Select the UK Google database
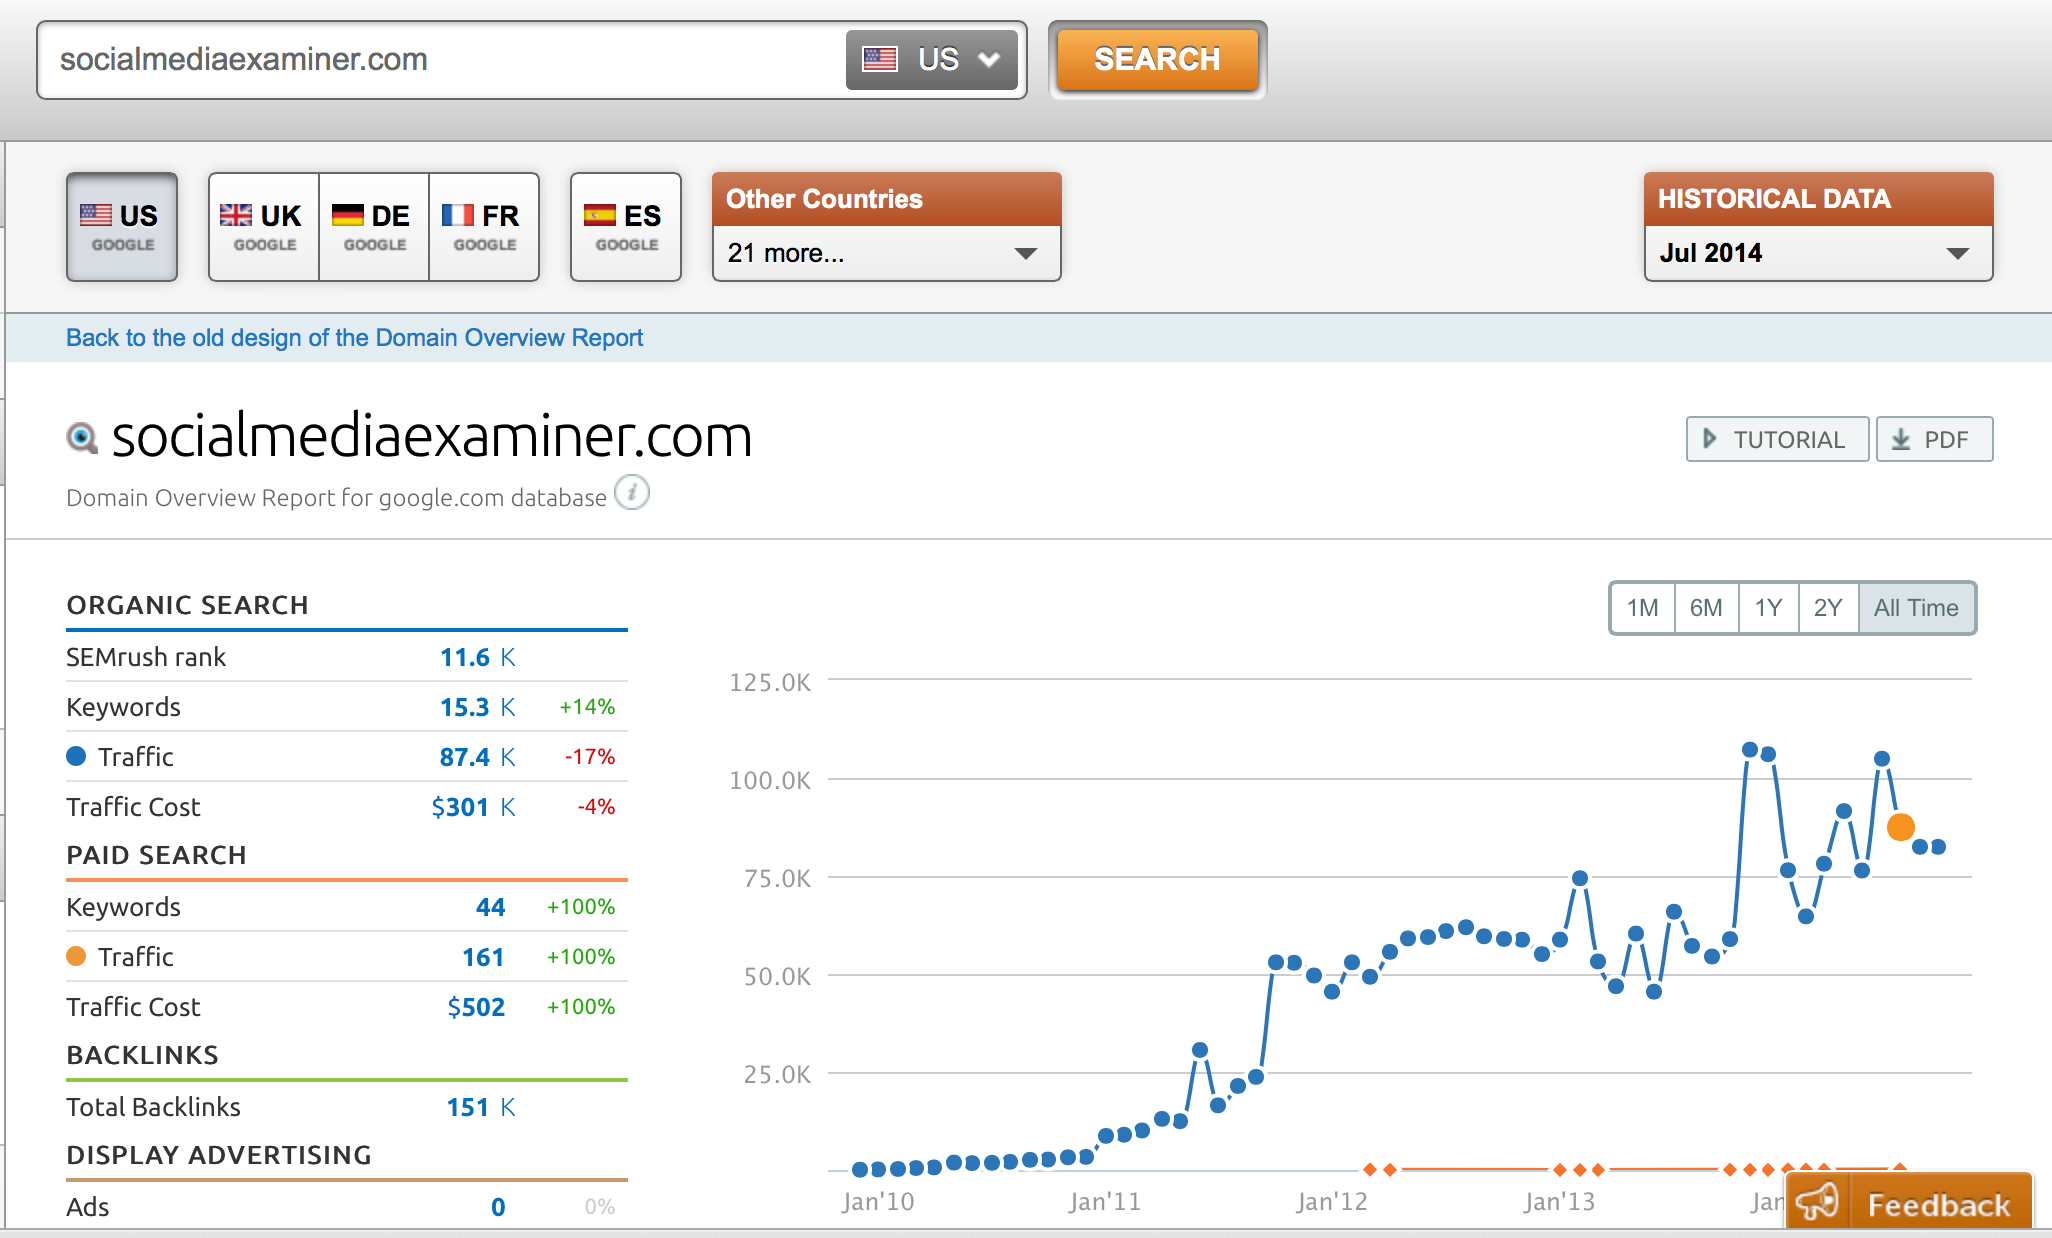Image resolution: width=2052 pixels, height=1238 pixels. (264, 227)
